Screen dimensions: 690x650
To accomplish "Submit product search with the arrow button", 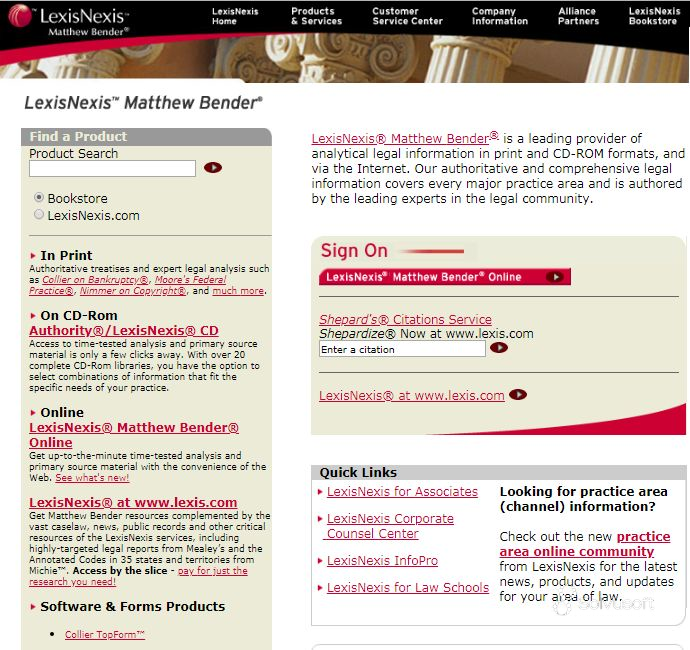I will (213, 168).
